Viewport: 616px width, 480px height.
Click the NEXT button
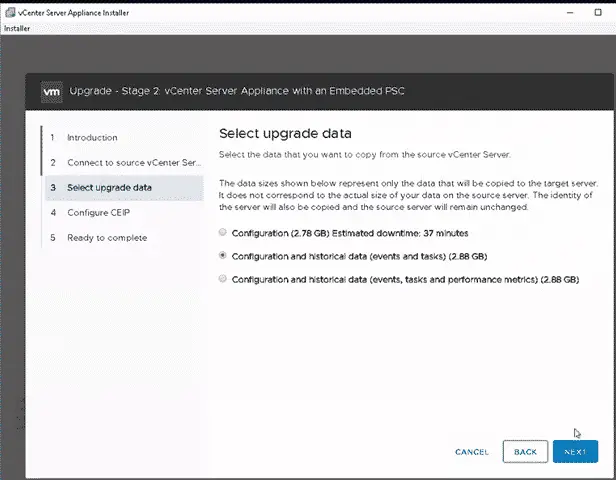575,452
